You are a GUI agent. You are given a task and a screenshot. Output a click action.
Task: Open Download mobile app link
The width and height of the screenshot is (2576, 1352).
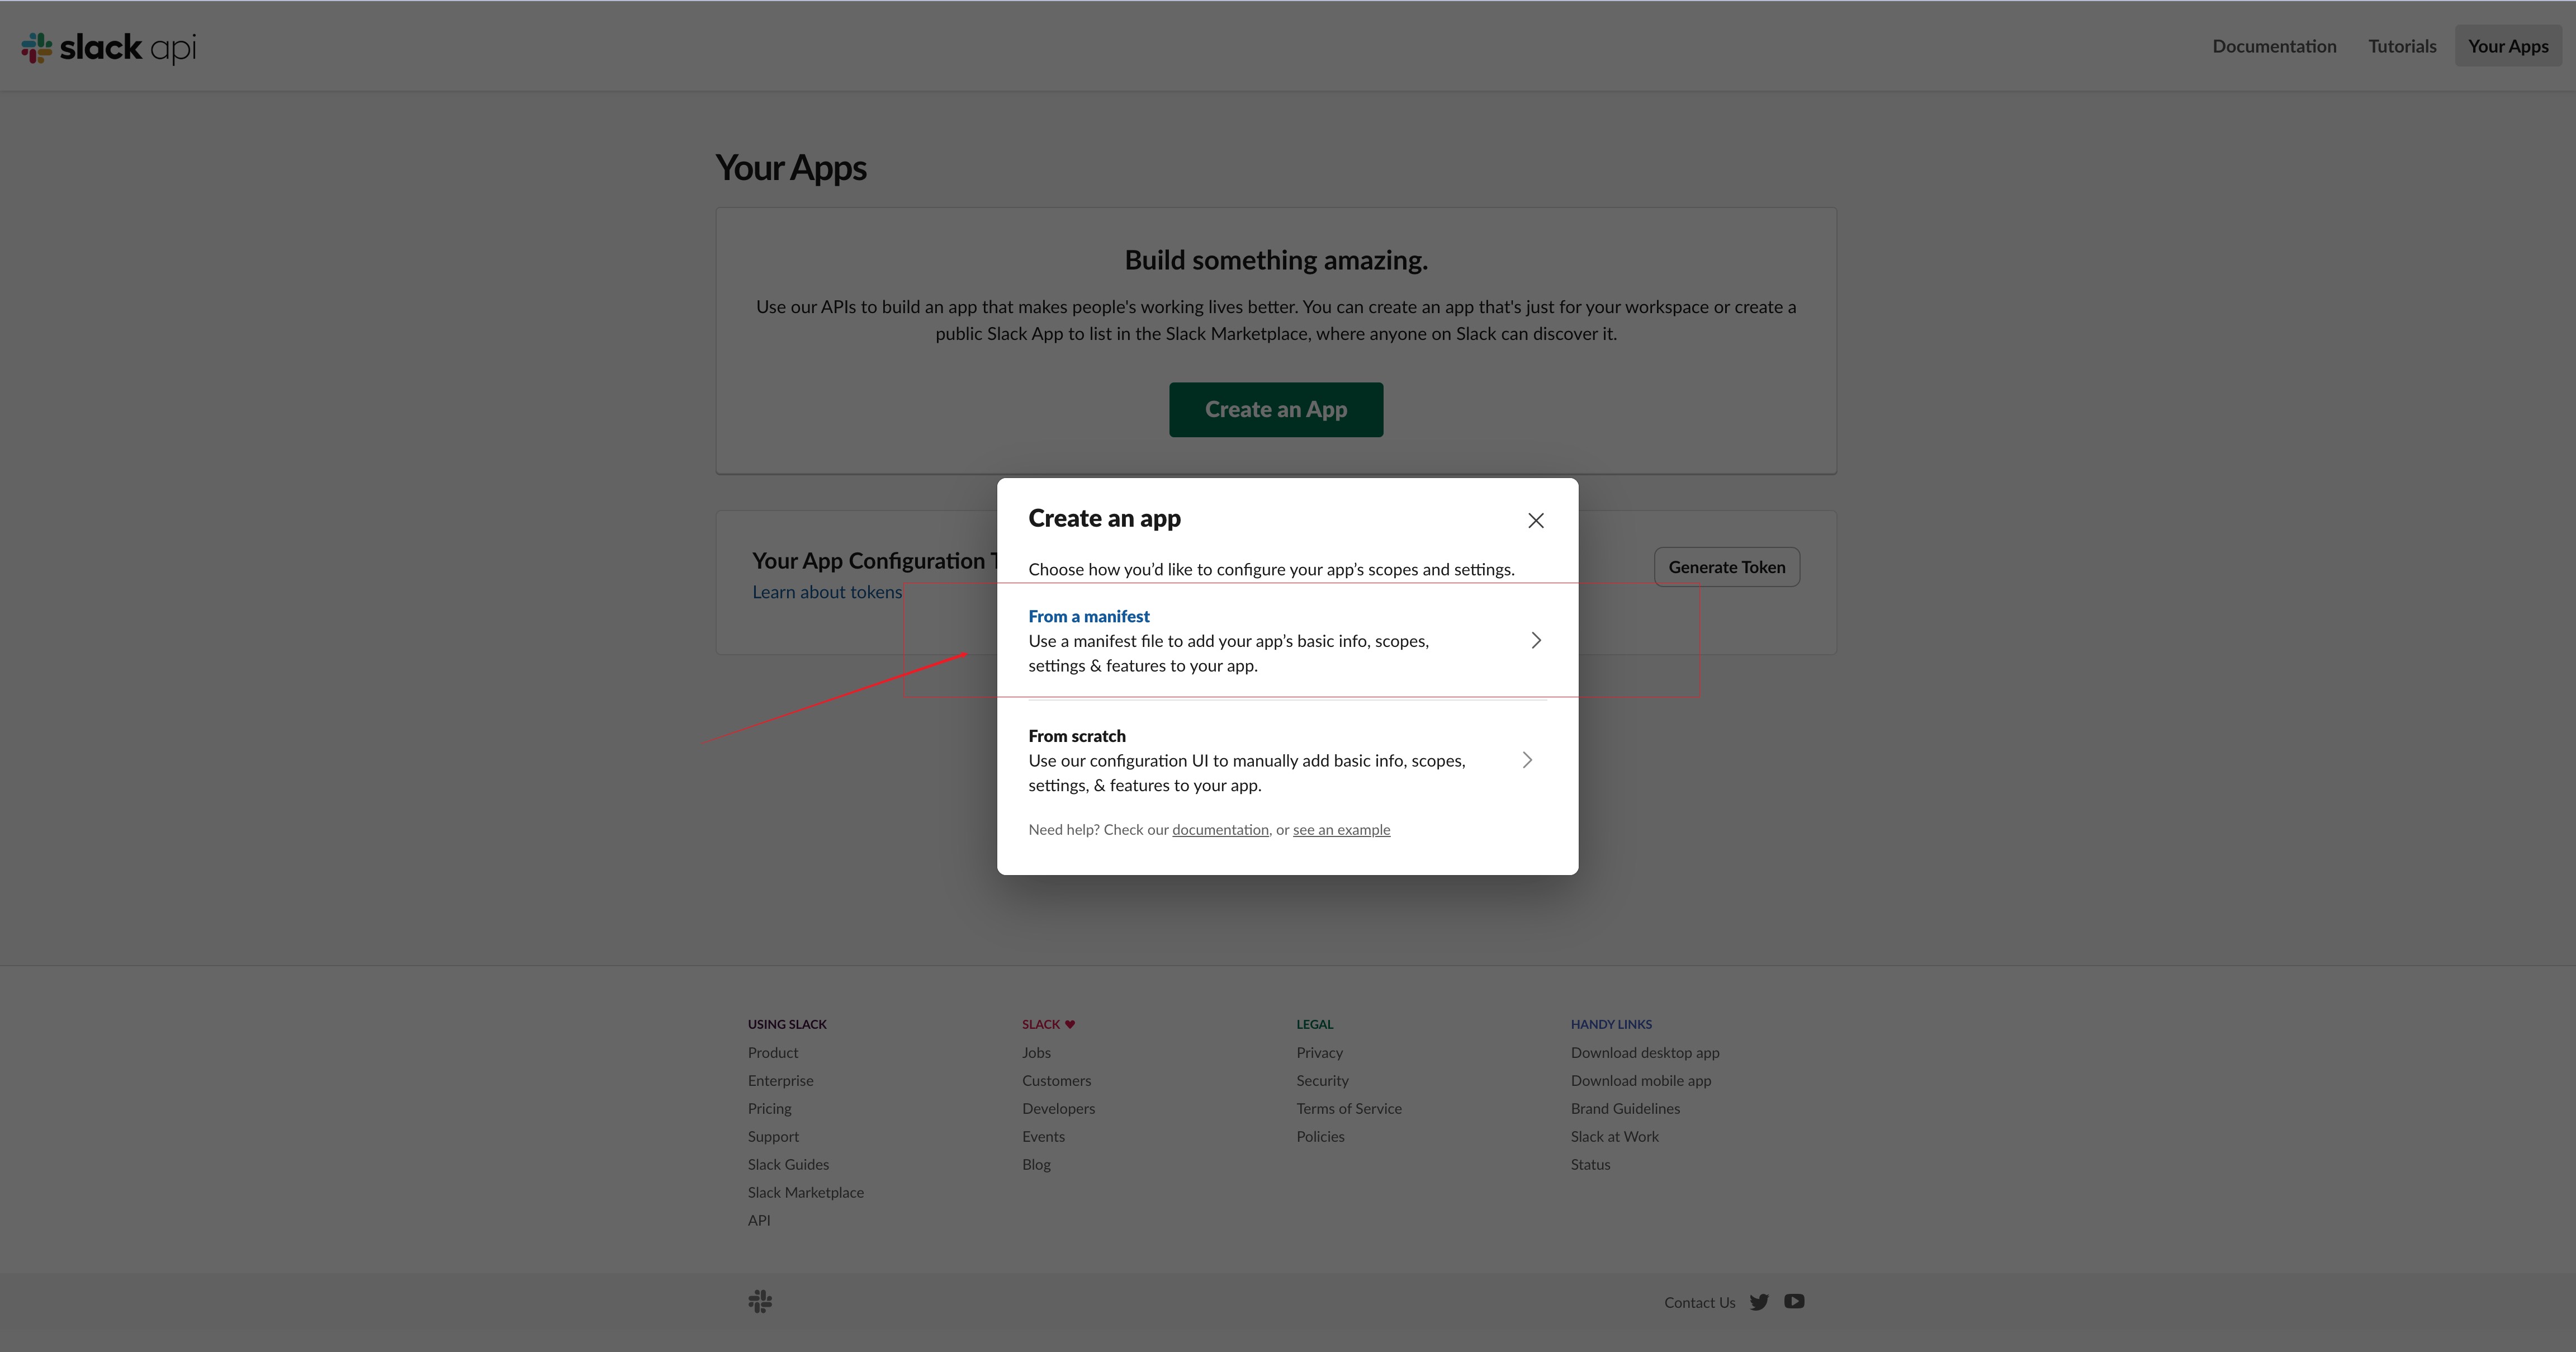(x=1641, y=1081)
